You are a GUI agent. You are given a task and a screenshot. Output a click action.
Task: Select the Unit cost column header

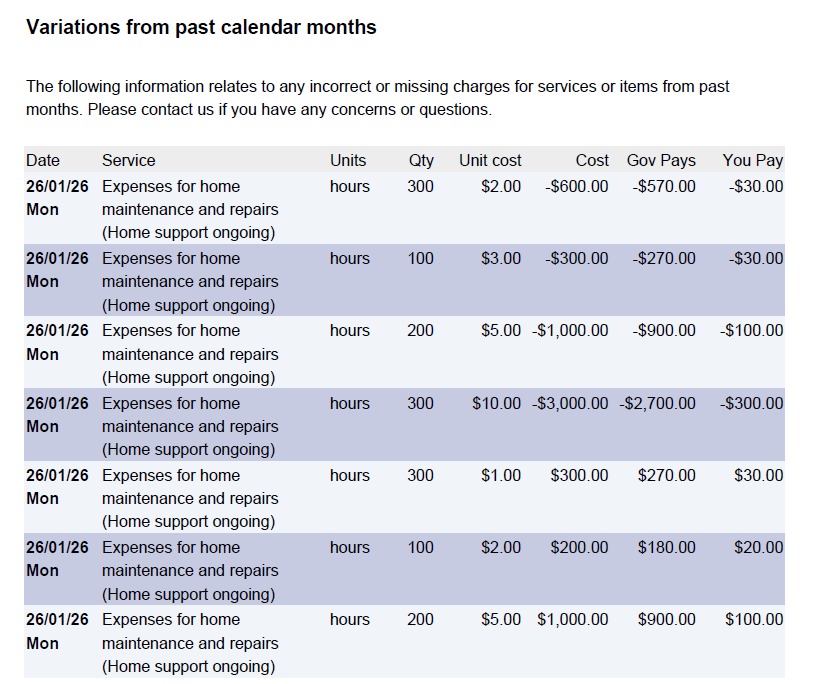tap(490, 160)
